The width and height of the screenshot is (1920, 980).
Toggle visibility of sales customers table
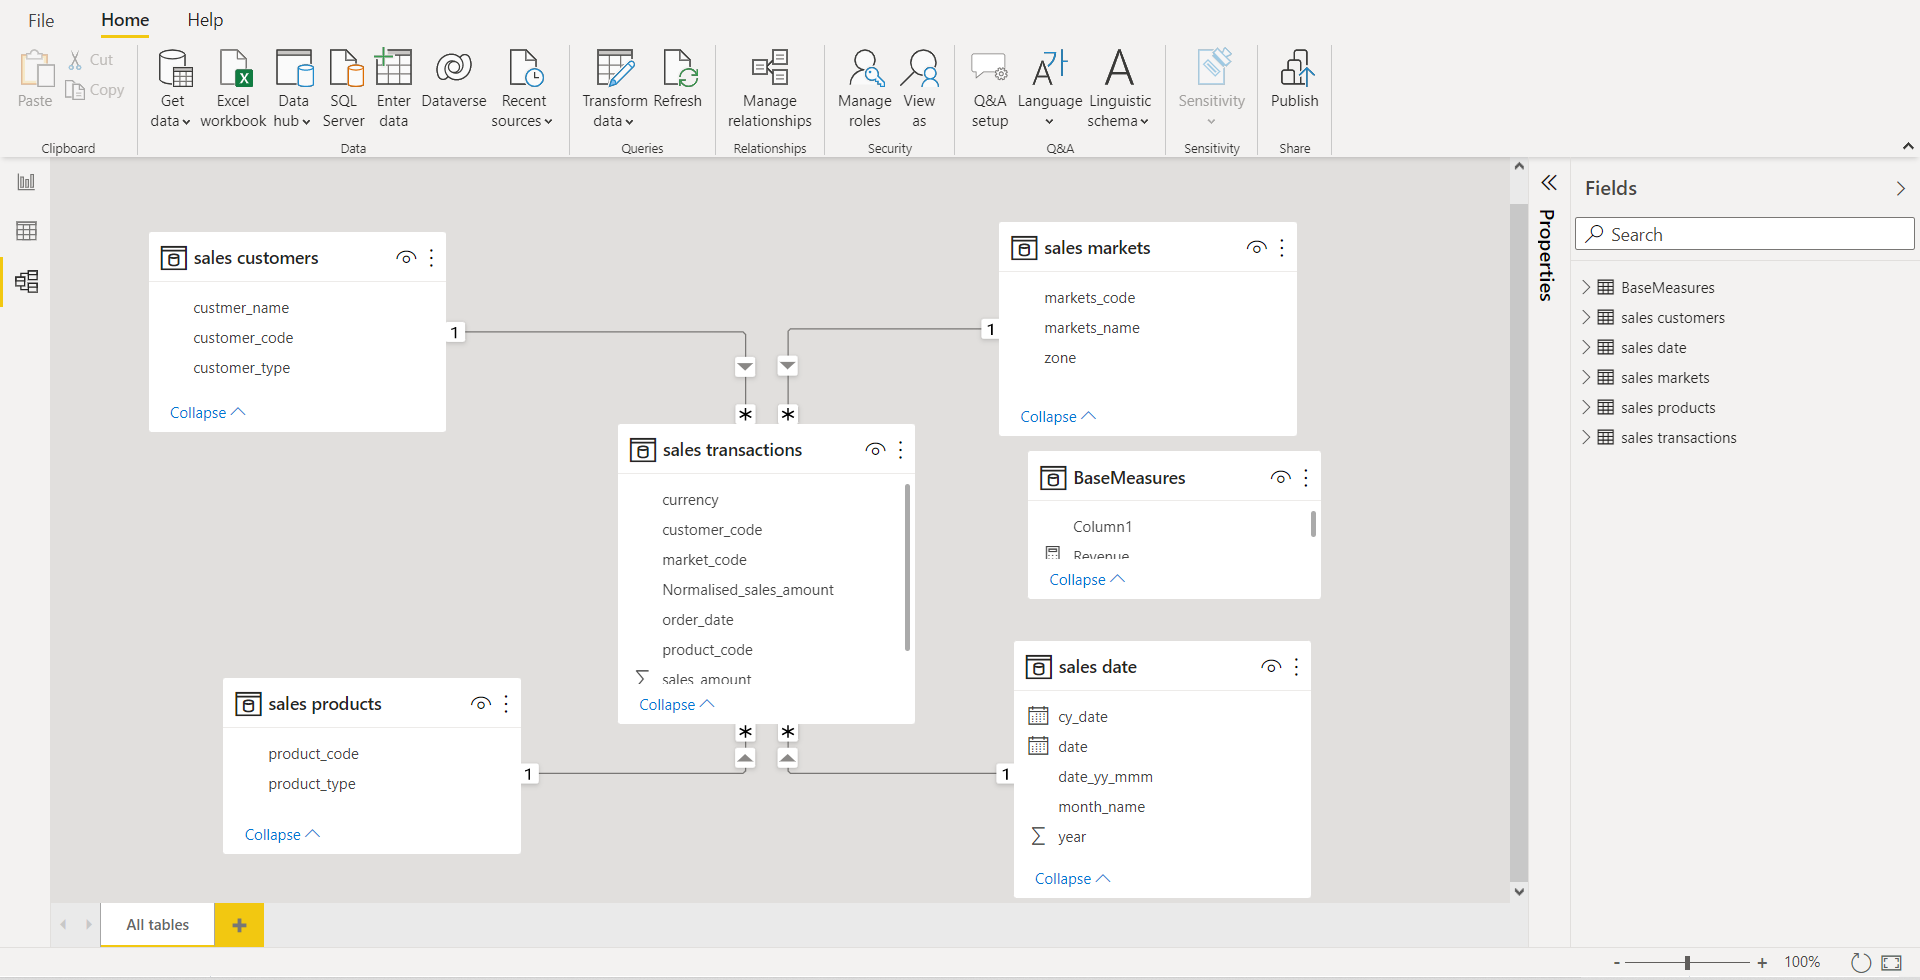[x=406, y=258]
